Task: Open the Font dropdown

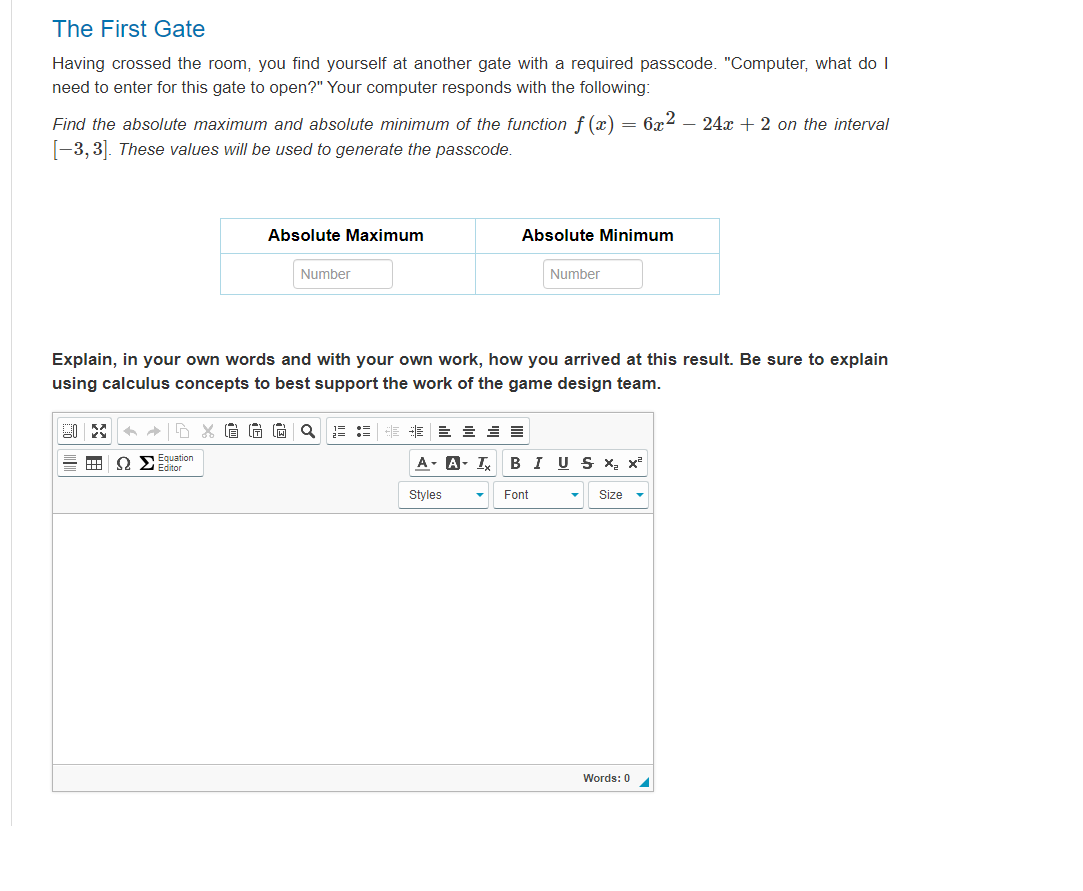Action: click(x=538, y=494)
